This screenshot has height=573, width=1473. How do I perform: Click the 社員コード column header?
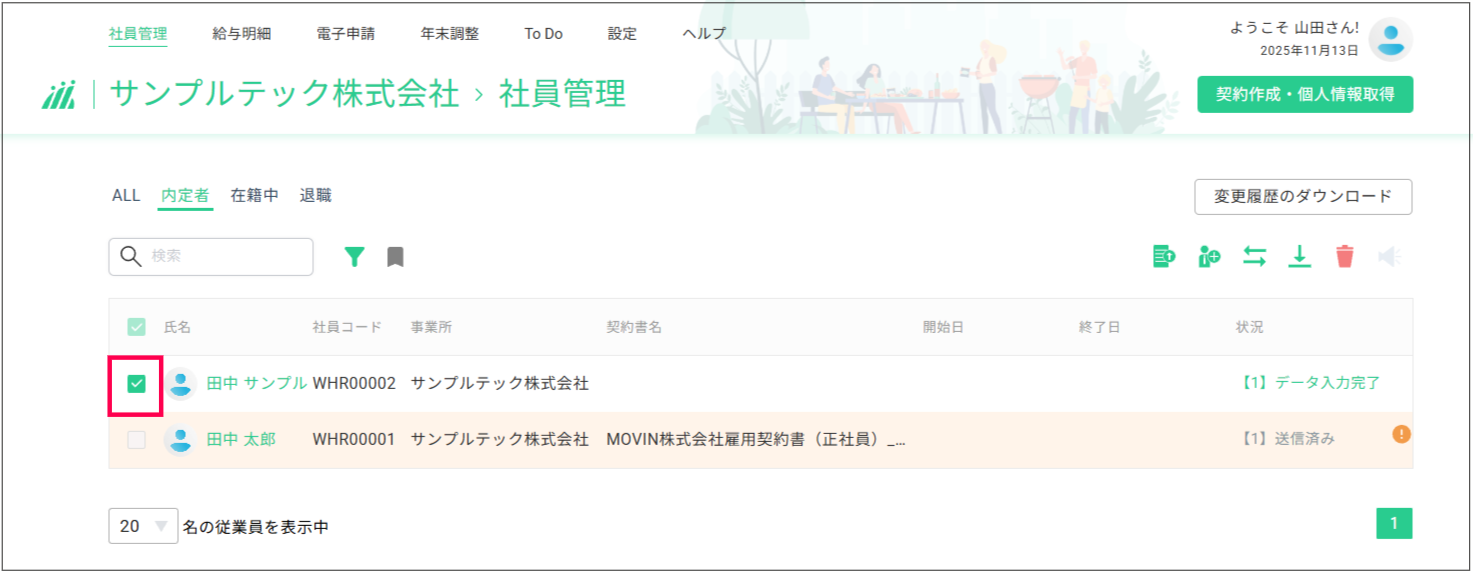click(347, 327)
